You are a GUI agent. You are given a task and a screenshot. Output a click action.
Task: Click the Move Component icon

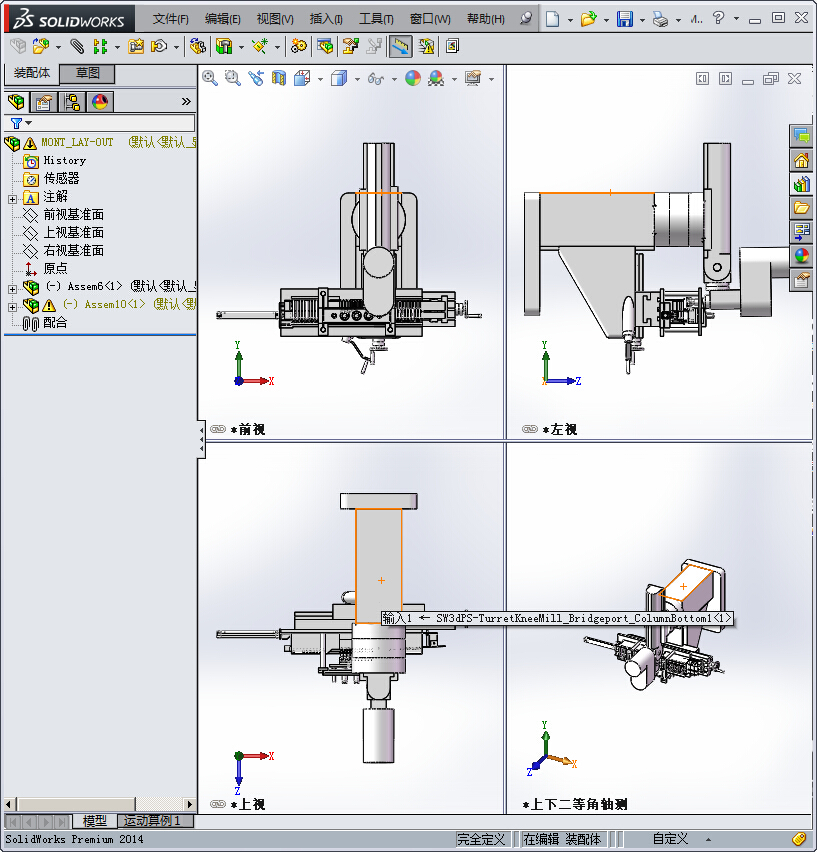(159, 46)
